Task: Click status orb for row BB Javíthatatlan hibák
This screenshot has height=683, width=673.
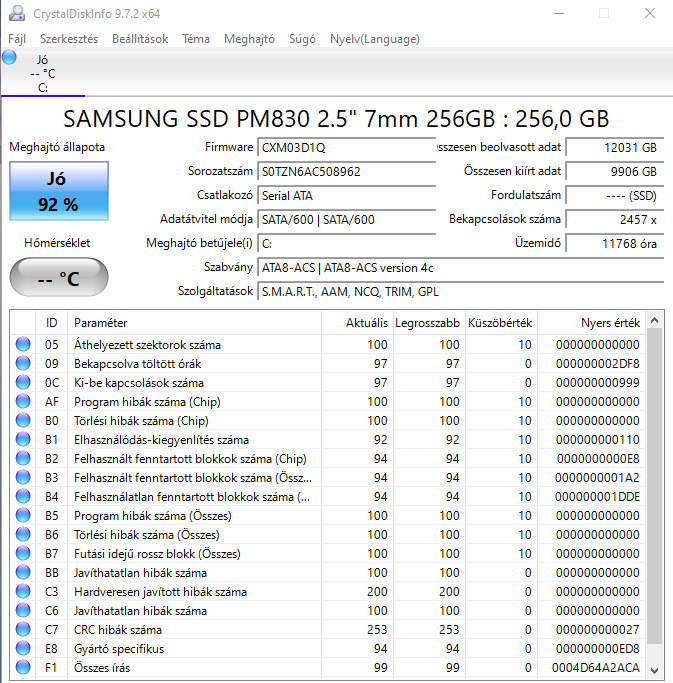Action: 23,572
